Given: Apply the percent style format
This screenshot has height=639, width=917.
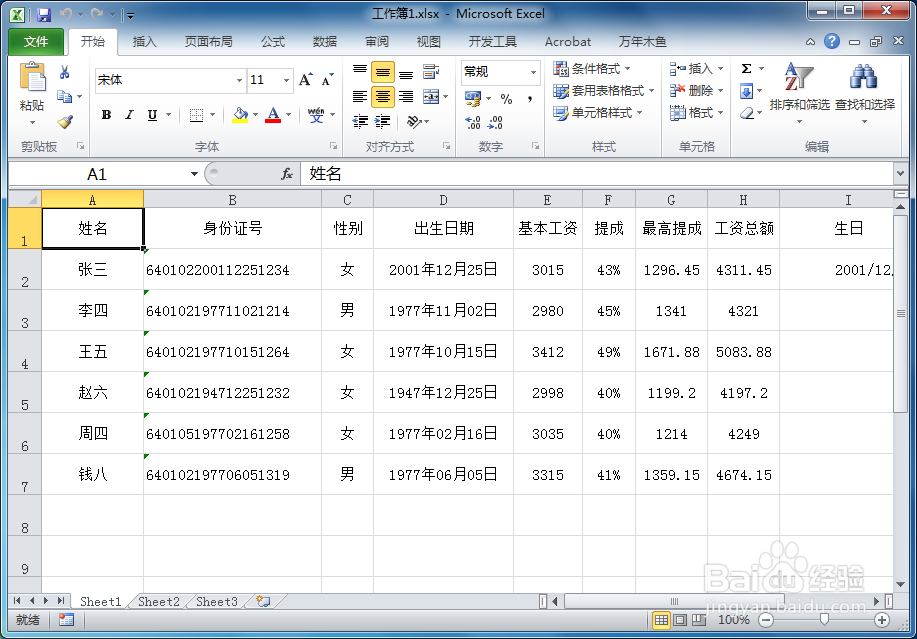Looking at the screenshot, I should pos(506,99).
